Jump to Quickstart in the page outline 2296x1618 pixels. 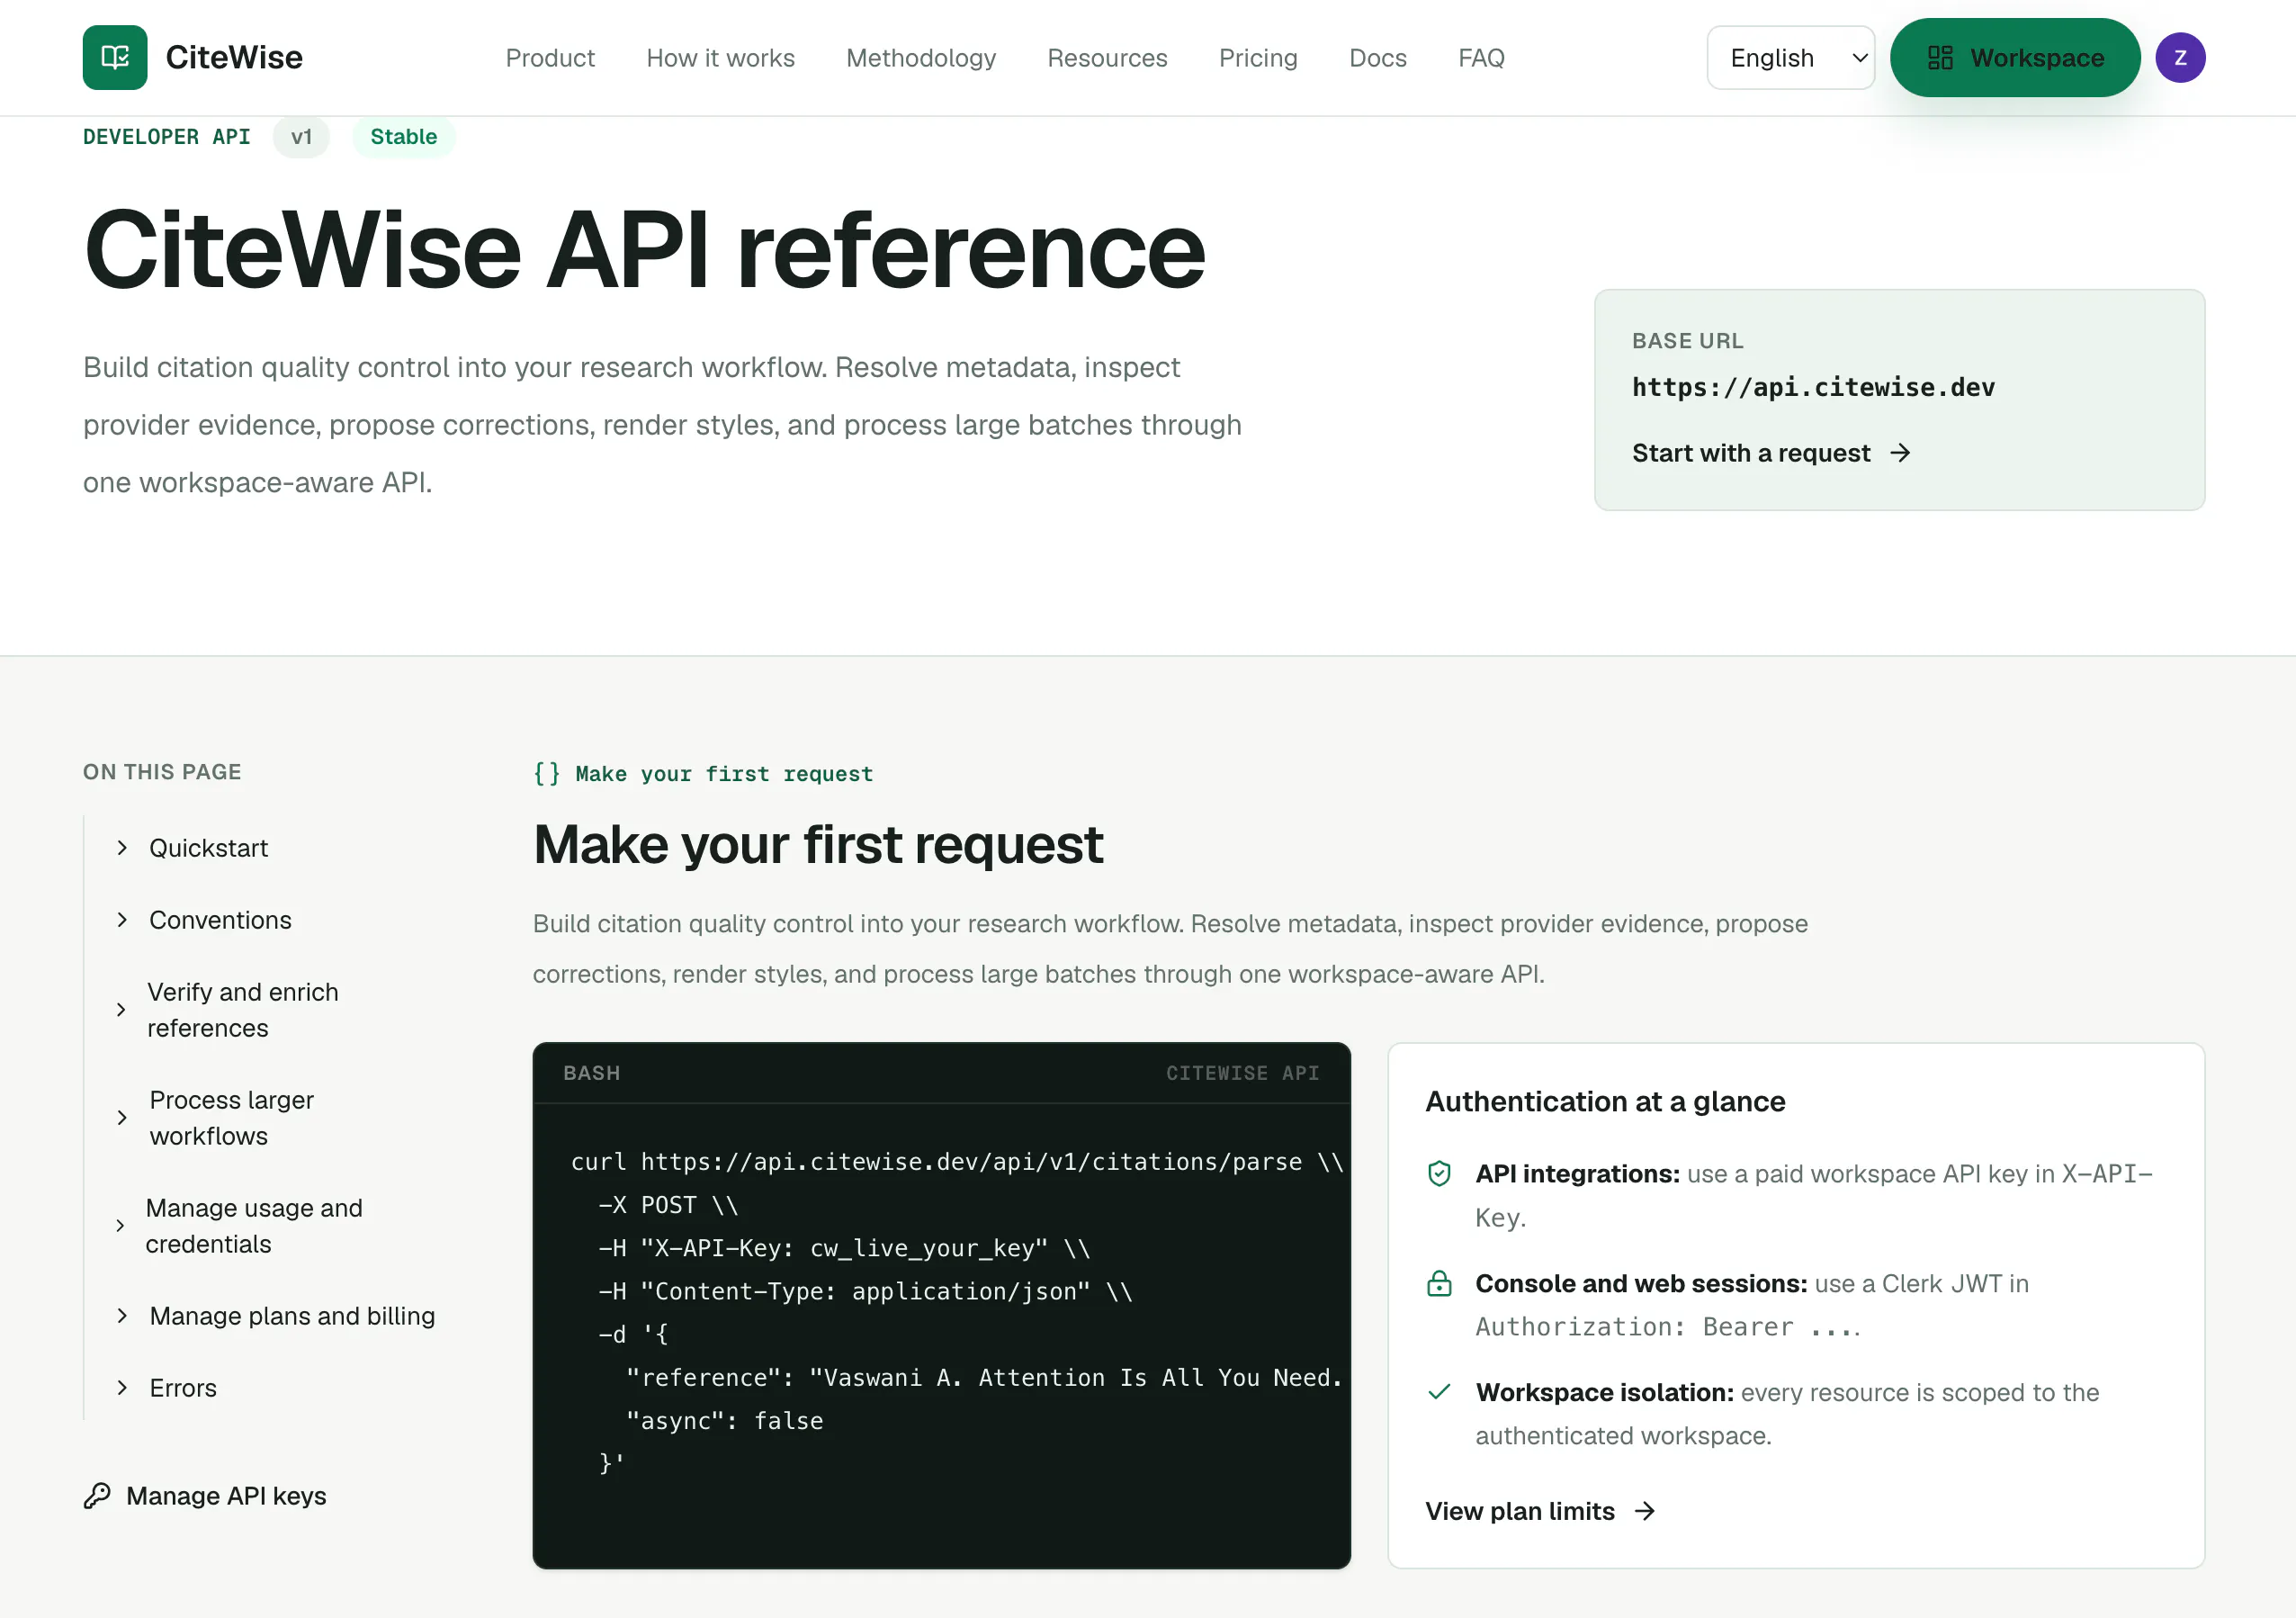(208, 849)
